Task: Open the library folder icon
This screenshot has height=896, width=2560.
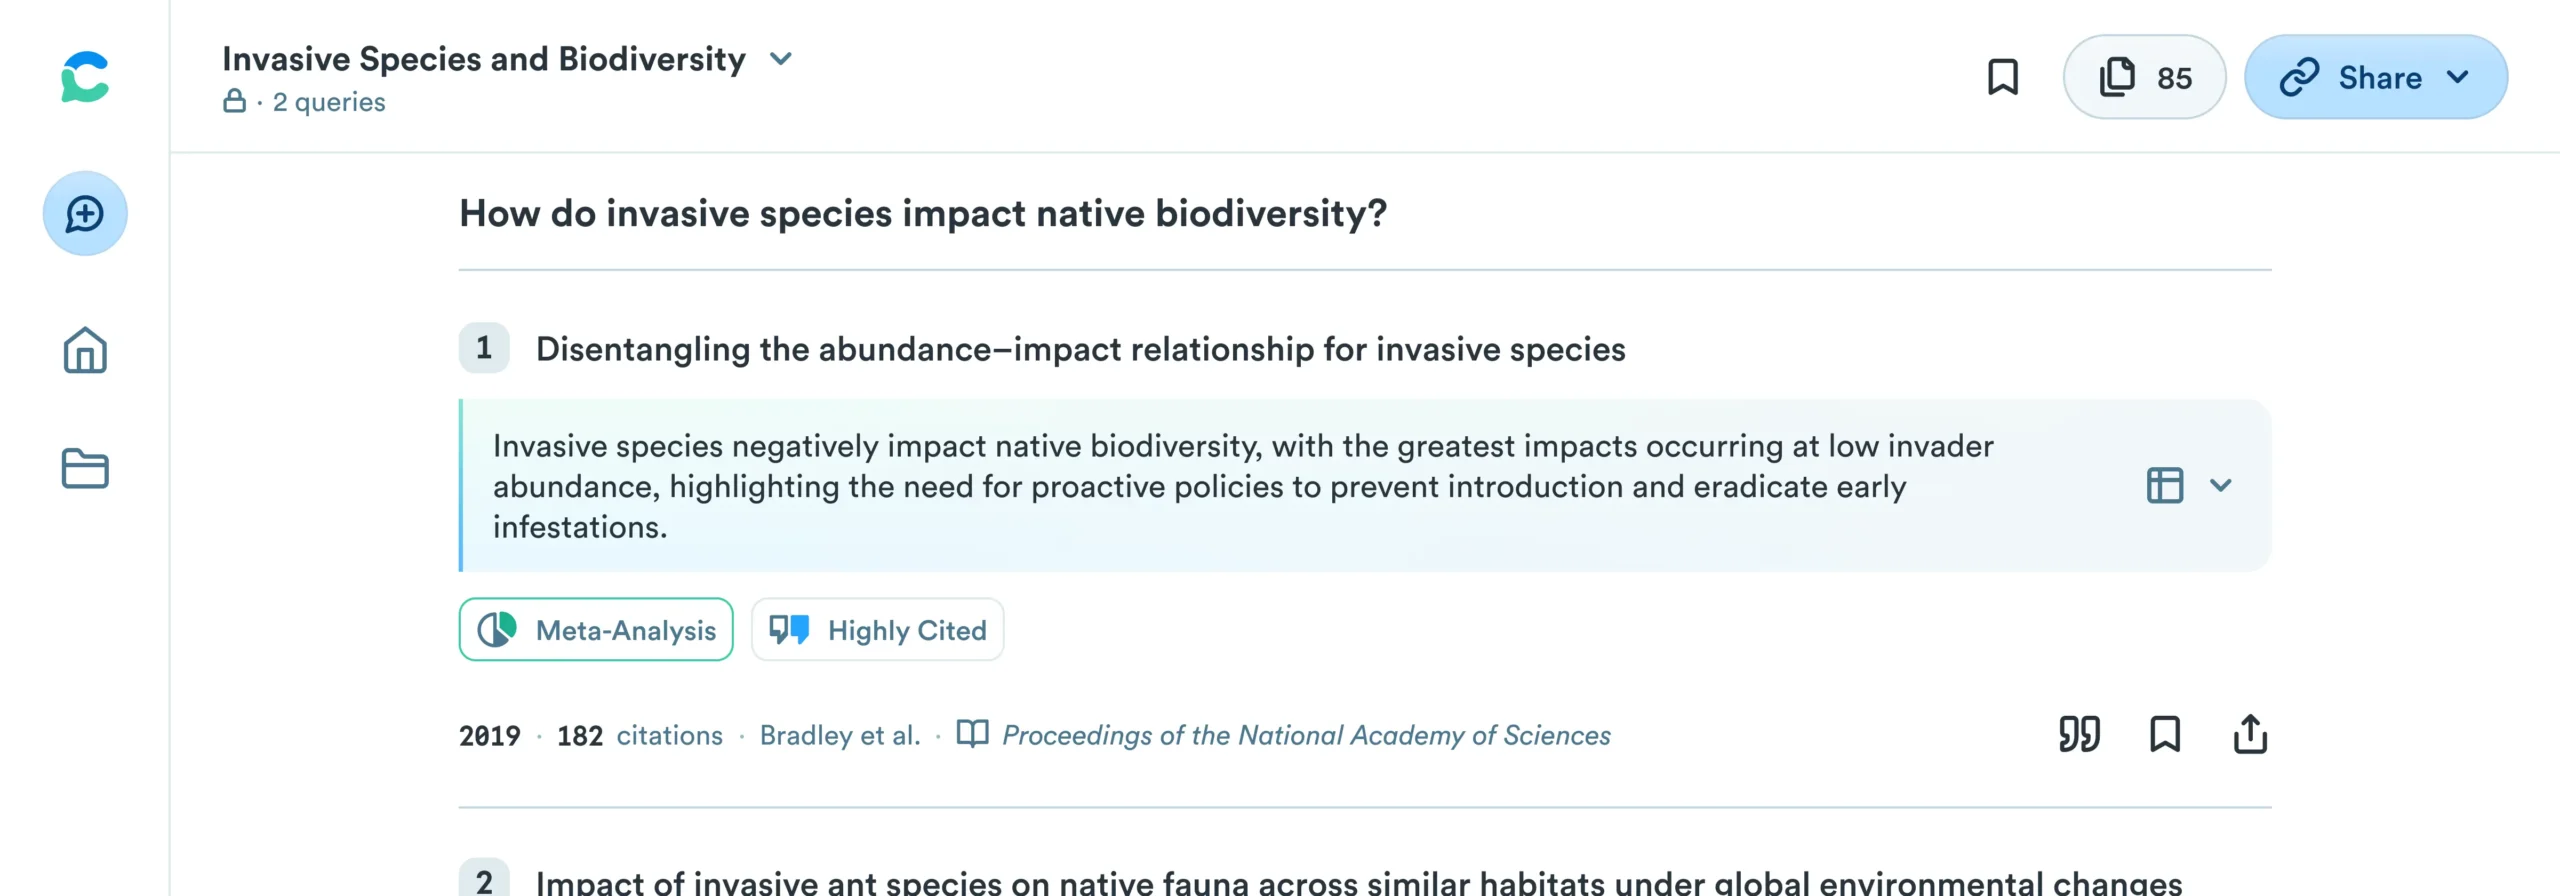Action: [x=85, y=468]
